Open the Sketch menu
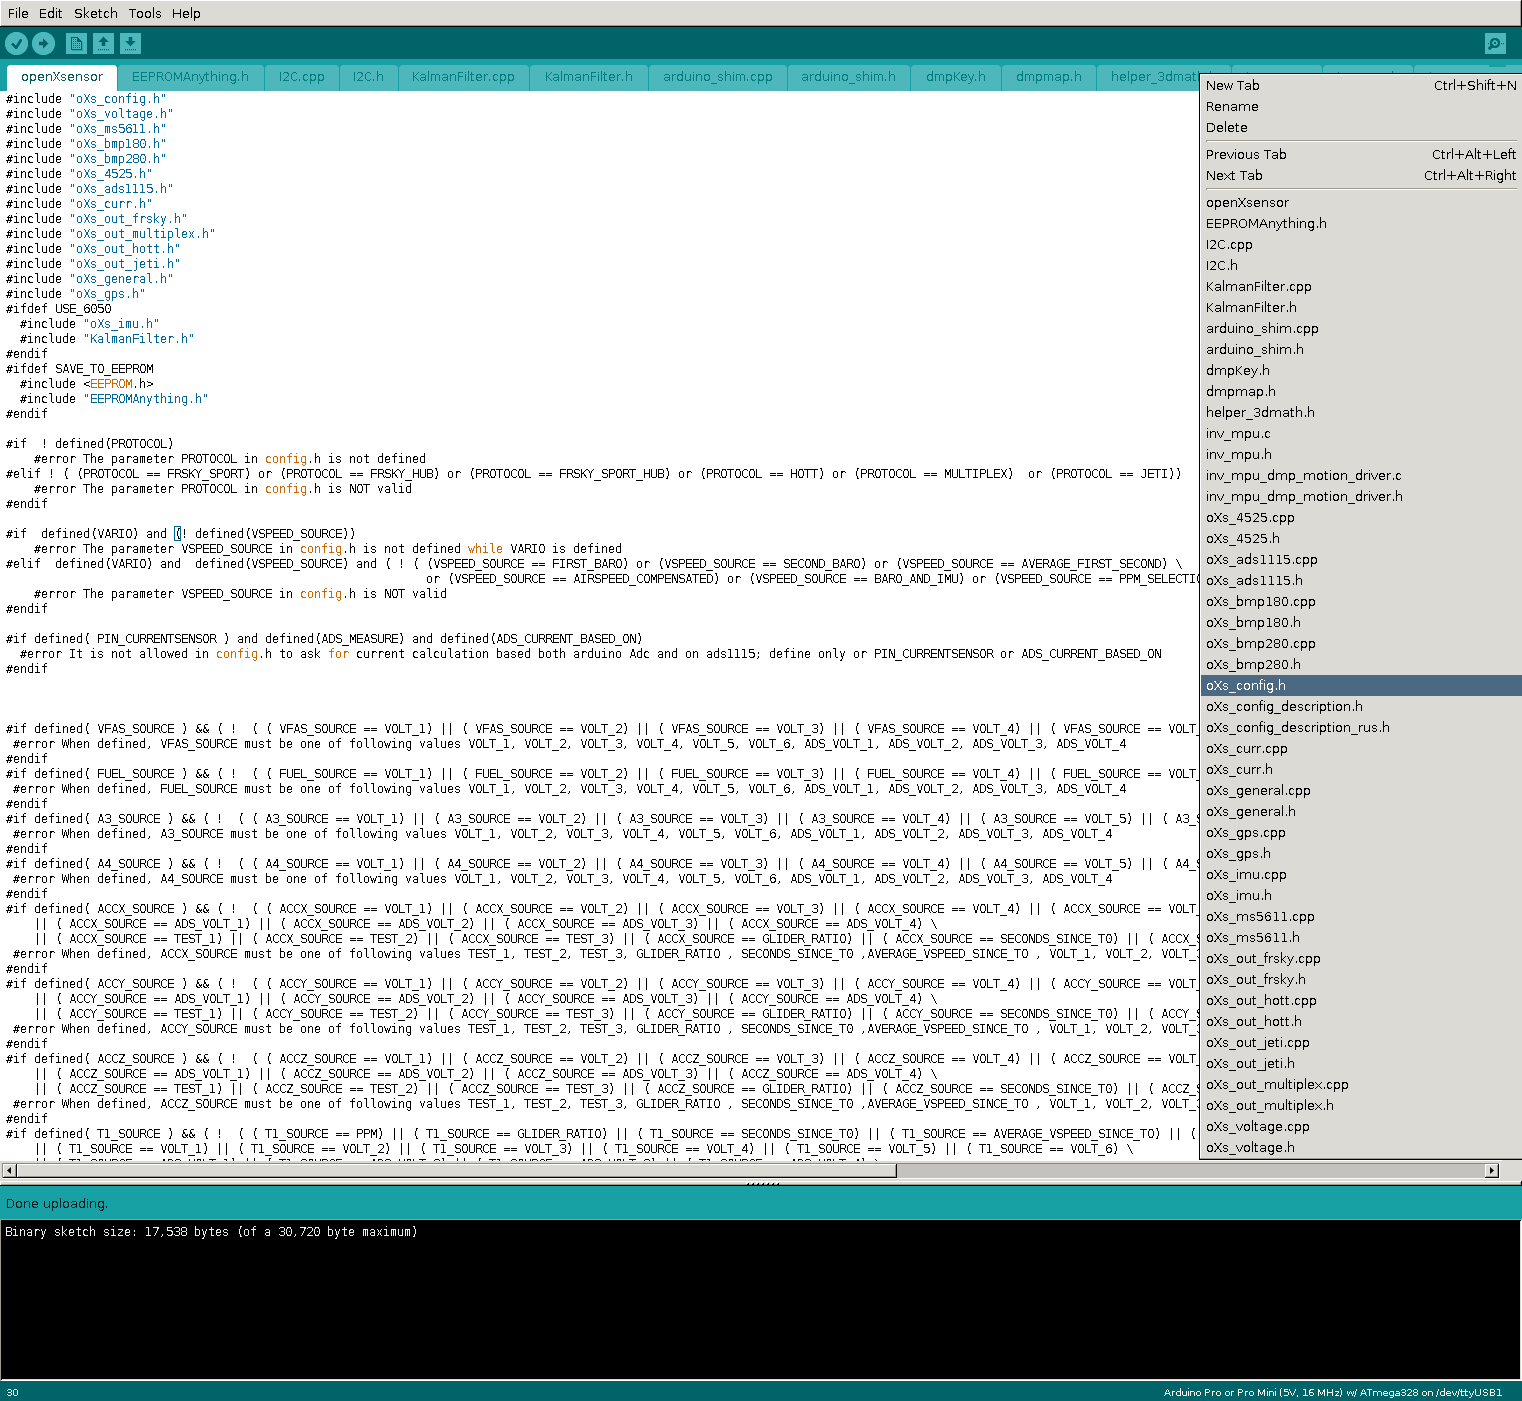Screen dimensions: 1522x1401 click(x=95, y=13)
